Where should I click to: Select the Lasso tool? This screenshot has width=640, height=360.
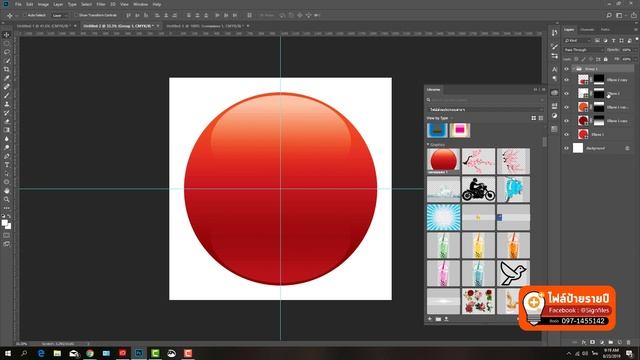click(x=7, y=52)
